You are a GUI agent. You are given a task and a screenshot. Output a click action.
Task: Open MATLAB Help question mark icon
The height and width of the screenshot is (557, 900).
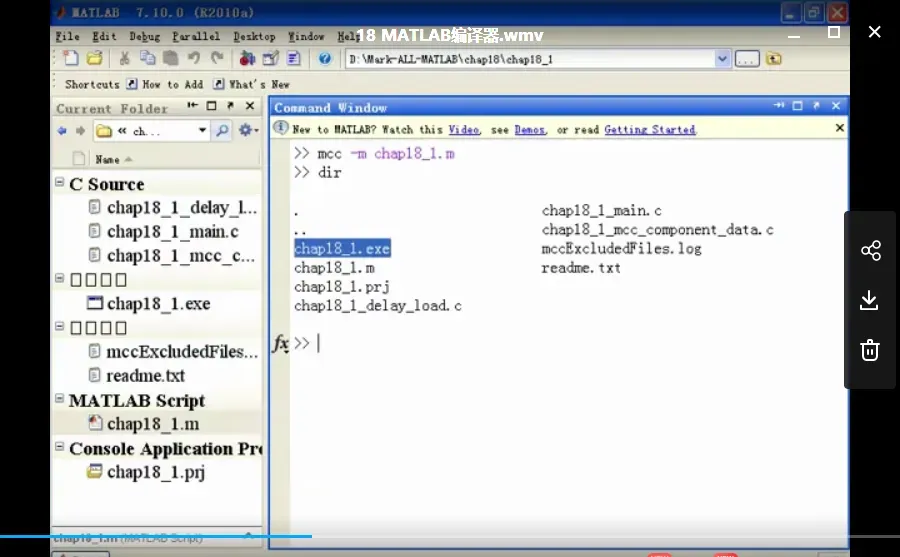coord(325,58)
